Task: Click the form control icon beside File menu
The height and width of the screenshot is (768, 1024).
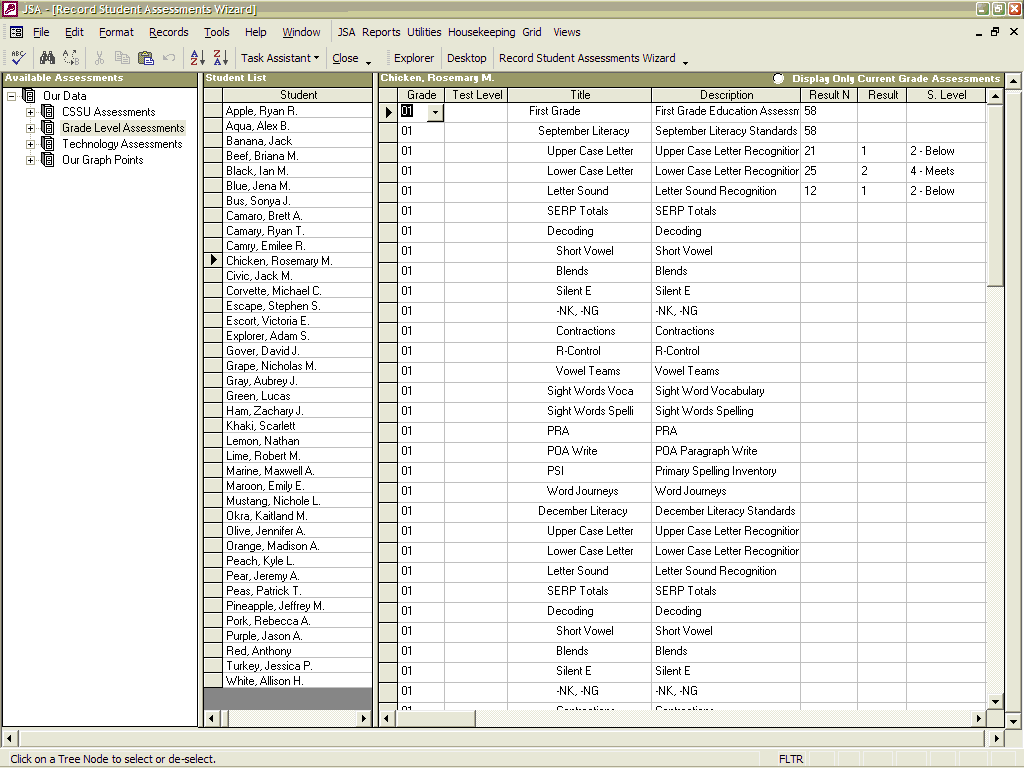Action: point(16,32)
